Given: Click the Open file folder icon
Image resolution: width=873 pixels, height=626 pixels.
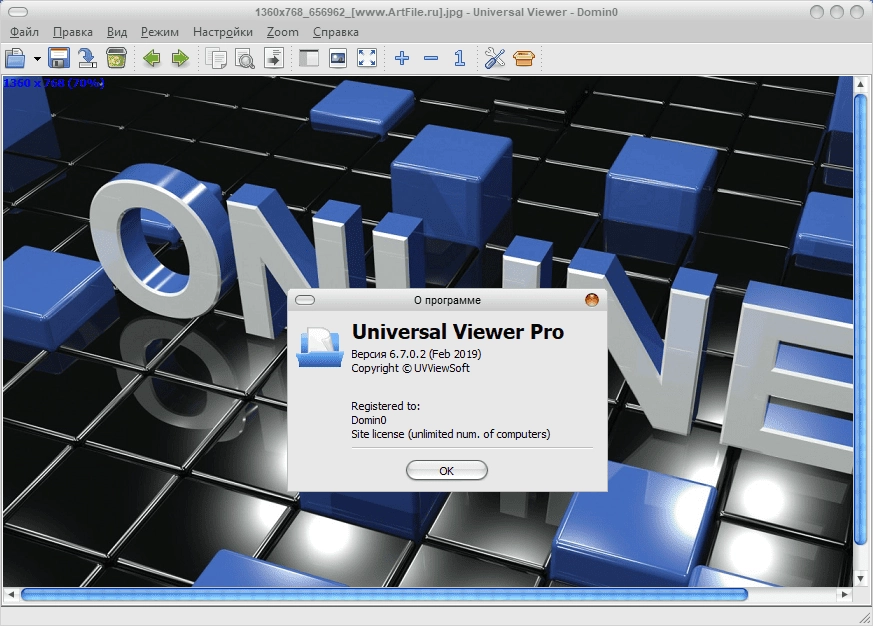Looking at the screenshot, I should [x=16, y=58].
